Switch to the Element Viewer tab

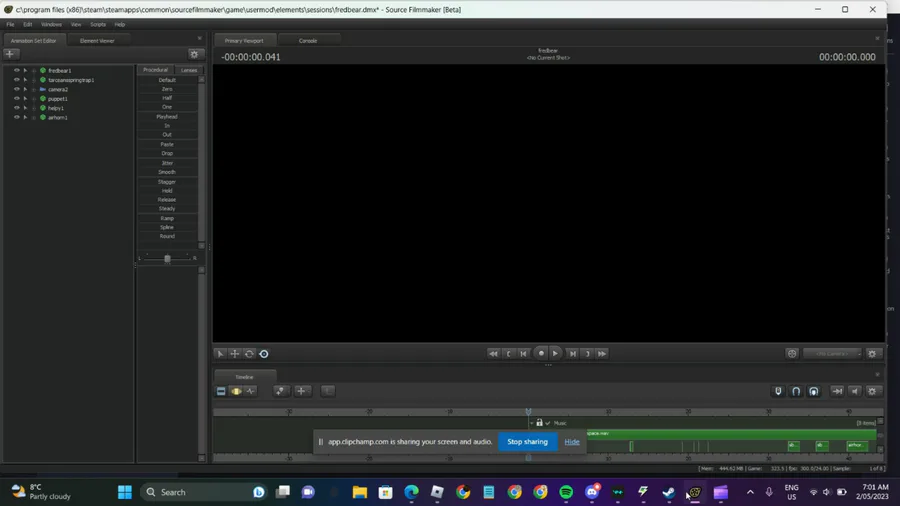tap(97, 41)
